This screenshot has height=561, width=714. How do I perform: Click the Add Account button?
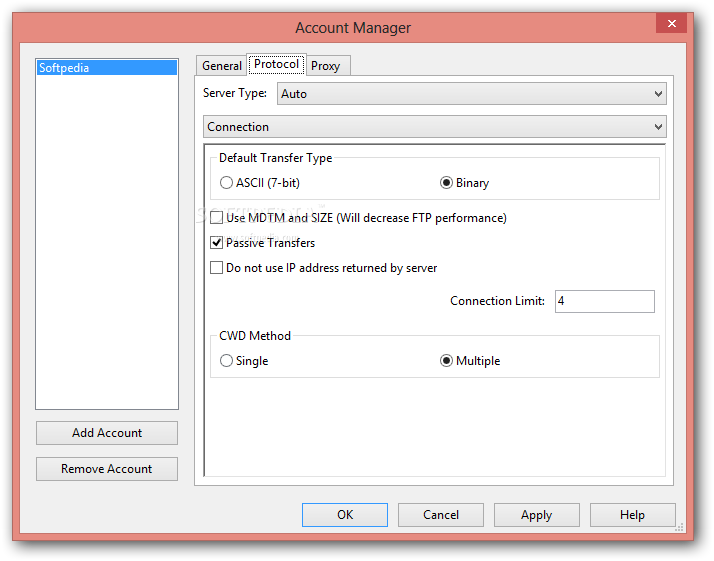(x=107, y=433)
